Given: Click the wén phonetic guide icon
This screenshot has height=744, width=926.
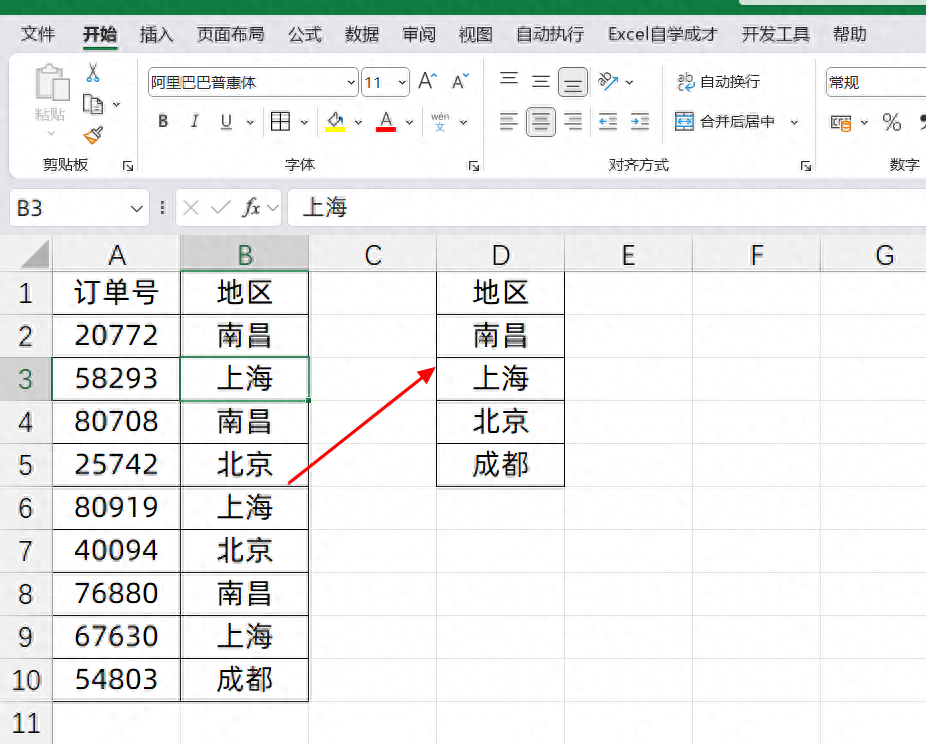Looking at the screenshot, I should click(440, 122).
